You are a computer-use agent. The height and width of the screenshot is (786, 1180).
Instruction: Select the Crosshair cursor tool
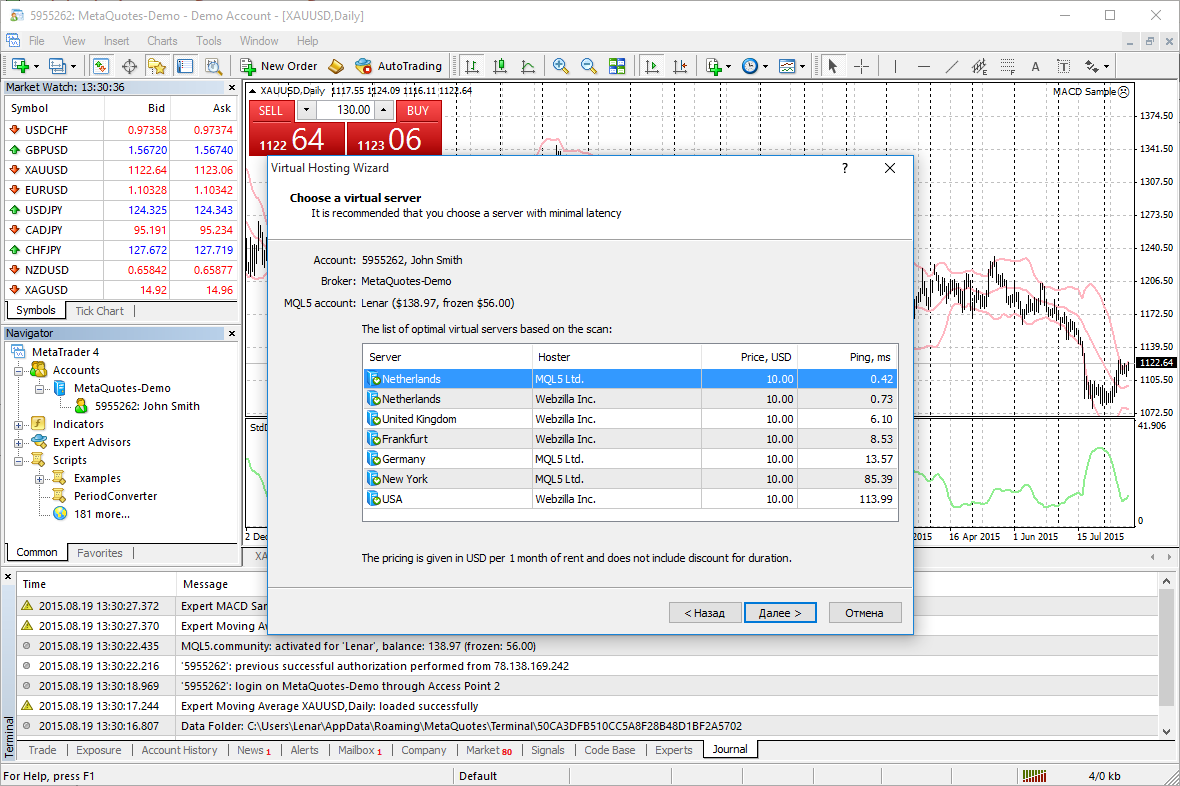point(860,66)
